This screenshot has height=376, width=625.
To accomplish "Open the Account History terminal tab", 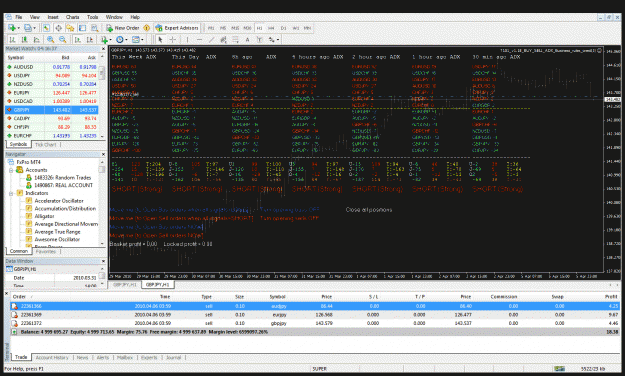I will pyautogui.click(x=52, y=358).
